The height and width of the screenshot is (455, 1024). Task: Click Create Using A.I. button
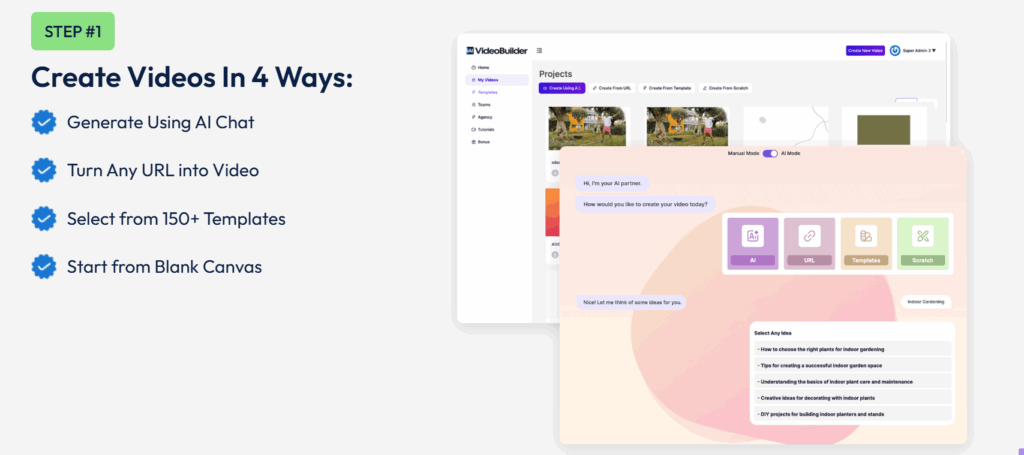[562, 87]
